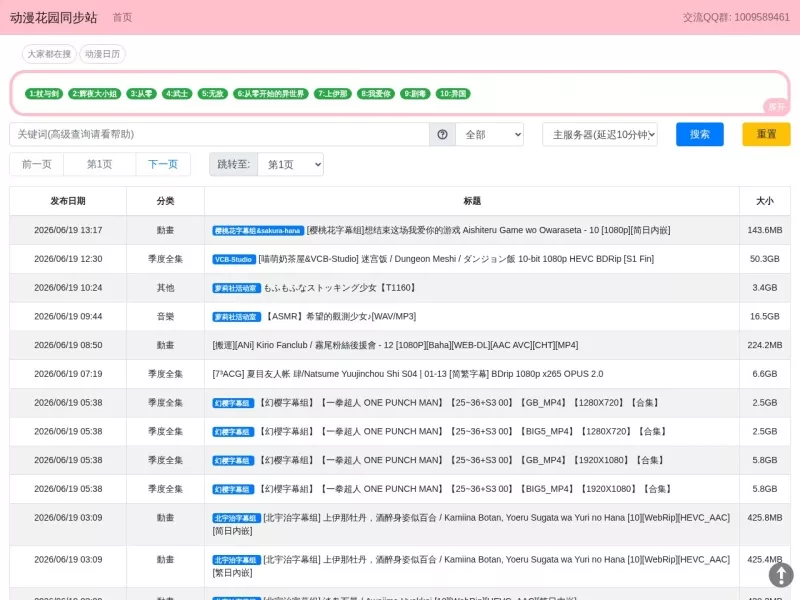This screenshot has height=600, width=800.
Task: Open ONE PUNCH MAN GB_MP4 1280X720 title
Action: [x=460, y=403]
